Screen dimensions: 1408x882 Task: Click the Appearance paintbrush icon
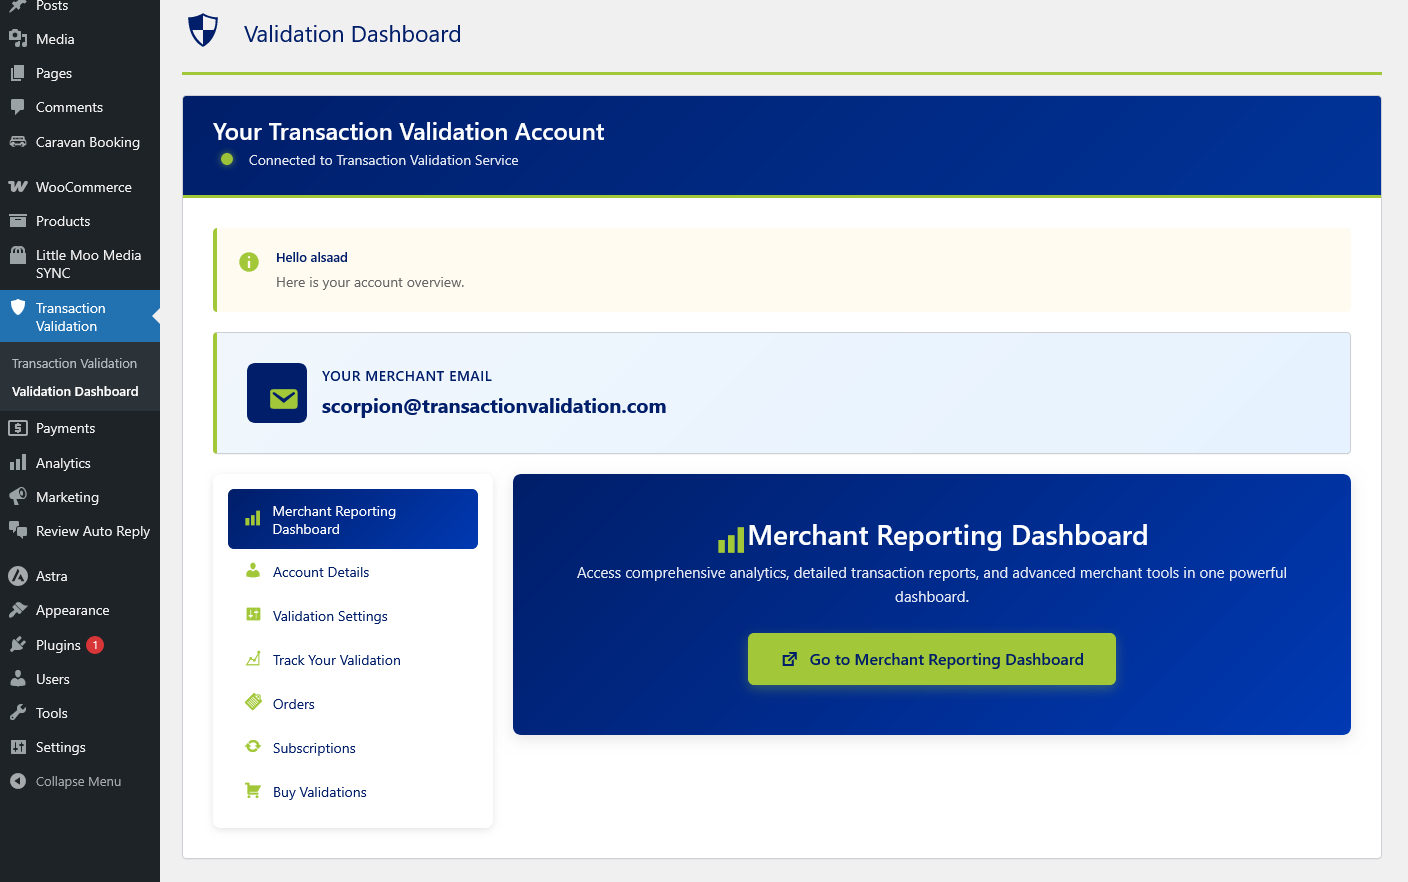pyautogui.click(x=18, y=610)
